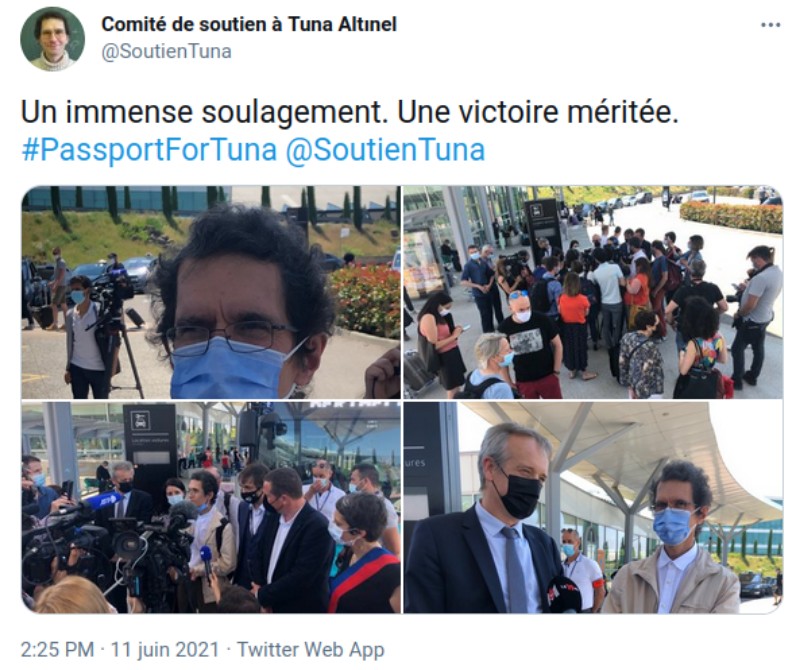Open the photo of two masked men
The width and height of the screenshot is (800, 670).
[x=593, y=508]
